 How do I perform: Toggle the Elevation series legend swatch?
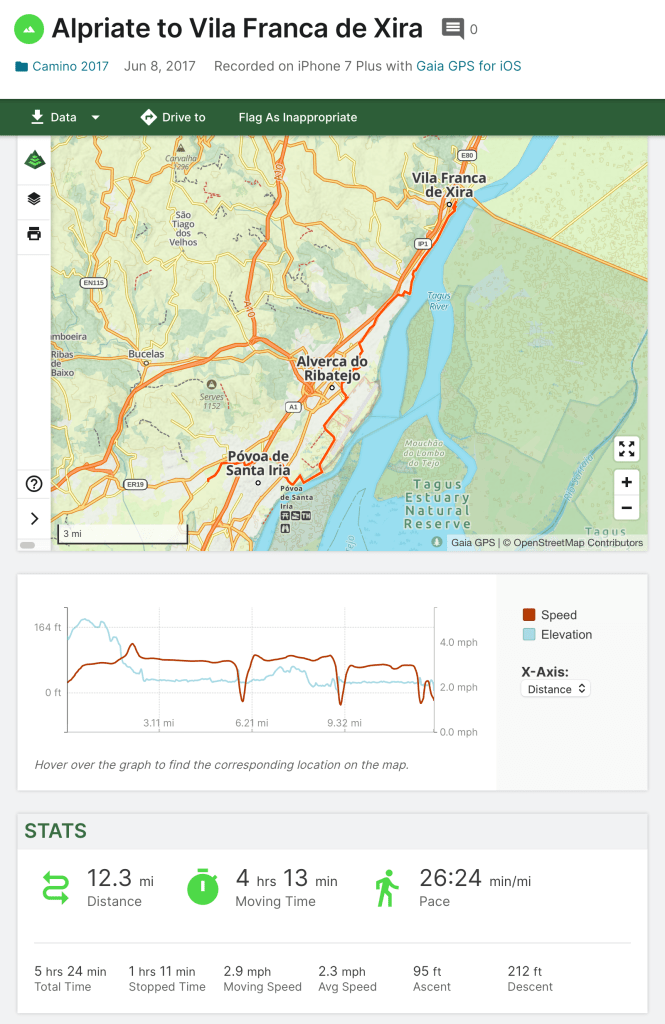(x=529, y=635)
